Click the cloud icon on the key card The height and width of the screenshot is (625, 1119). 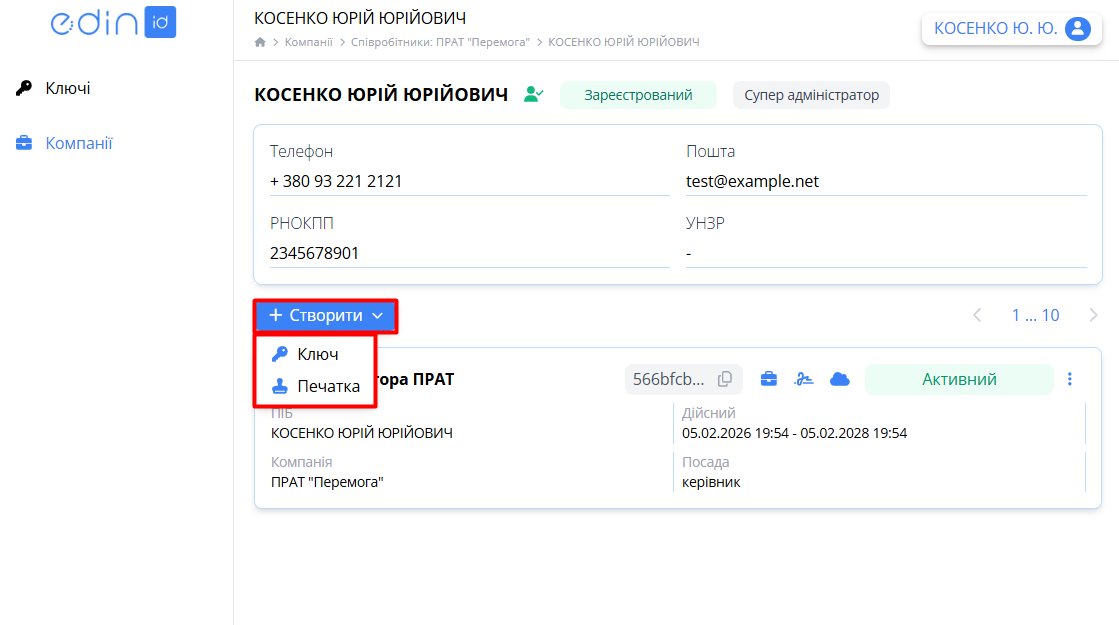(840, 379)
